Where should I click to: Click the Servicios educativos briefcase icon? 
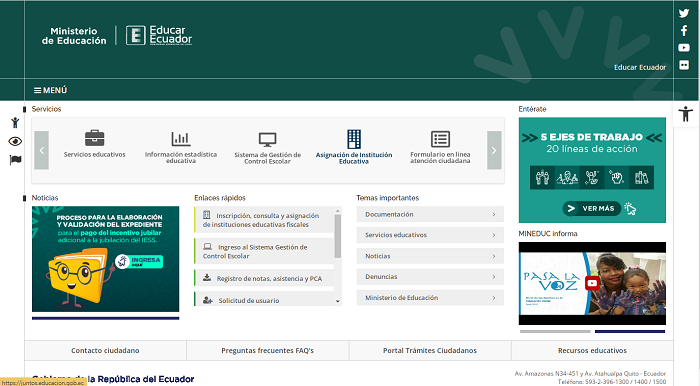95,138
